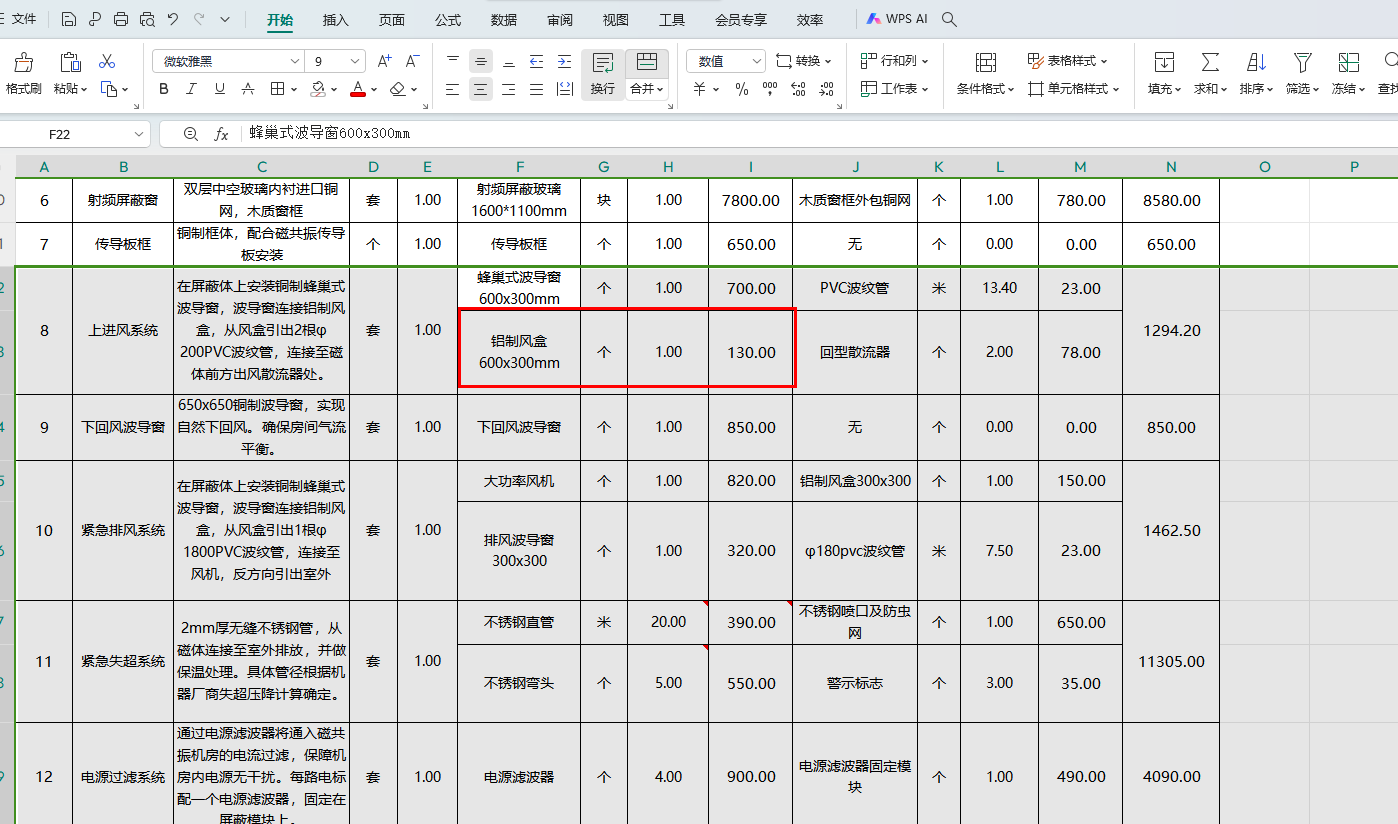This screenshot has width=1398, height=824.
Task: Expand the Merge (合并) dropdown arrow
Action: coord(661,89)
